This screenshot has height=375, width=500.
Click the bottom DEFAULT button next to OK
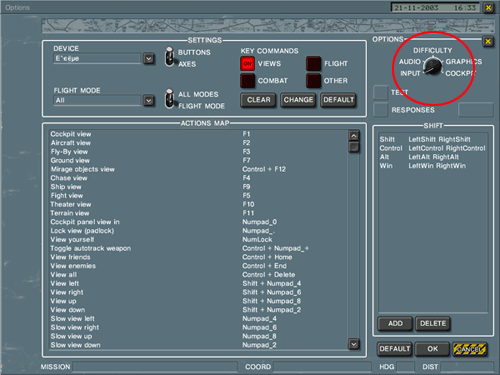point(395,349)
